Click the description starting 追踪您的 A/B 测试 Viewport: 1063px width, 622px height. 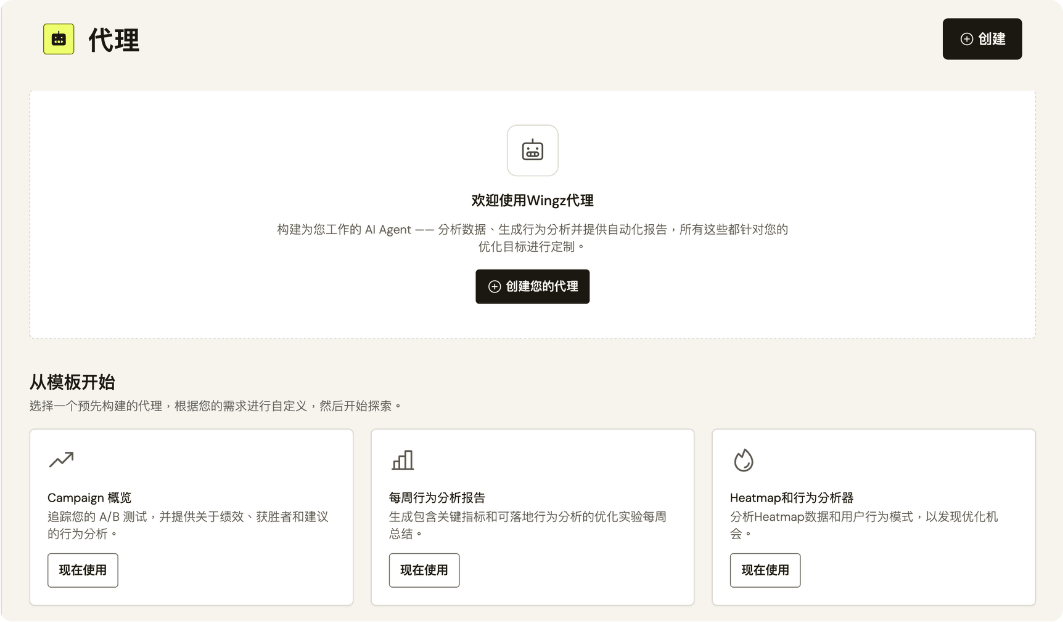(188, 525)
